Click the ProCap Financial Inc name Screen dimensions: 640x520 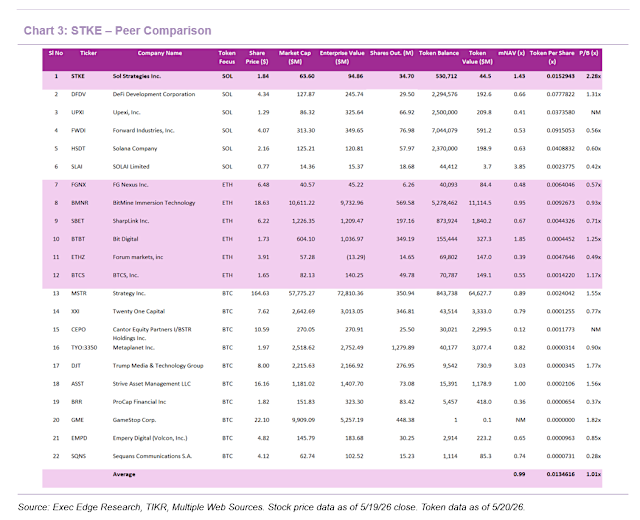139,402
